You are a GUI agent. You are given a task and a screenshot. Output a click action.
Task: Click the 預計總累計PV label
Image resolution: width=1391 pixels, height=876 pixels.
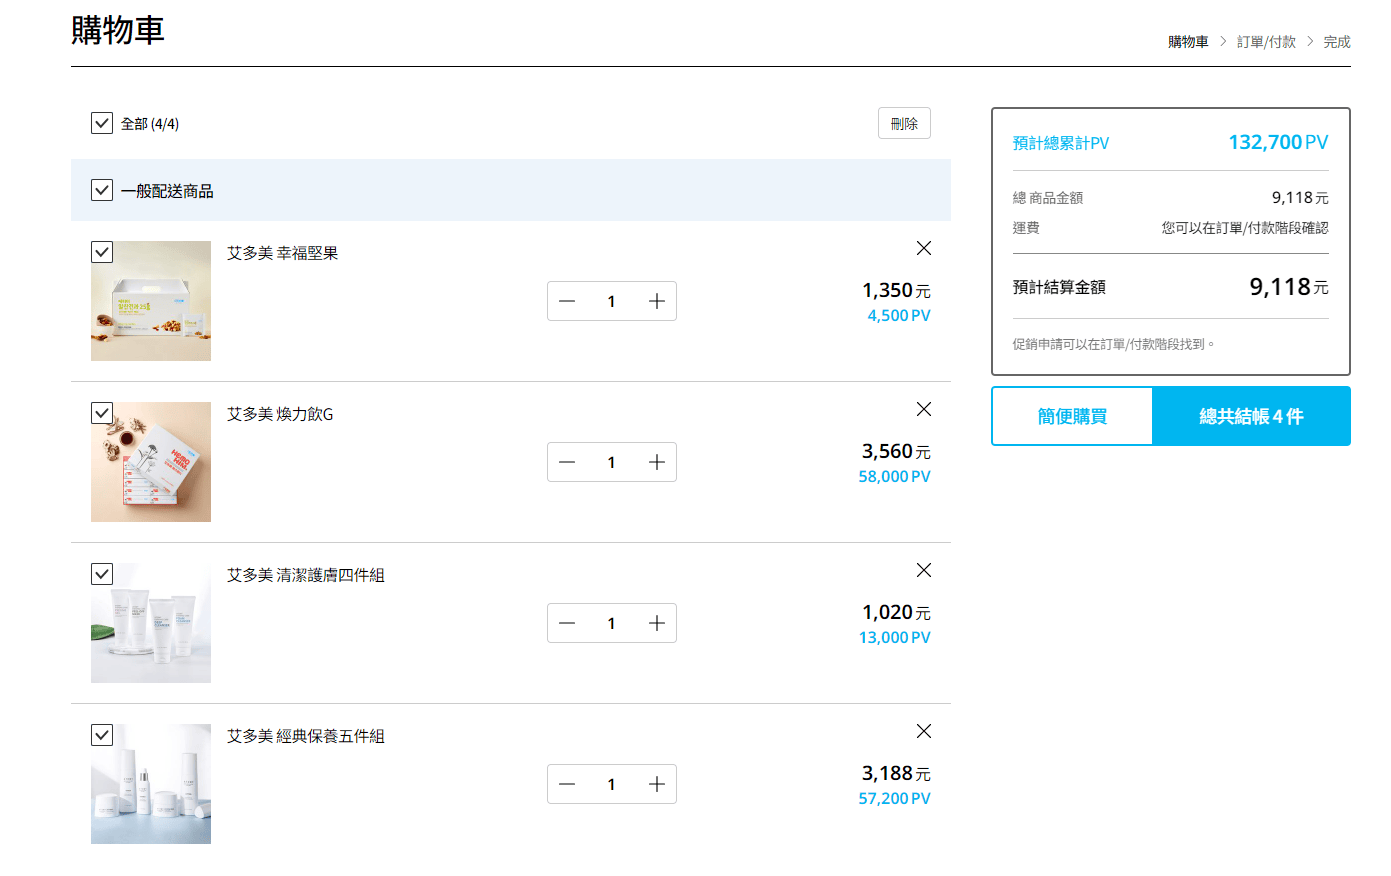point(1061,143)
